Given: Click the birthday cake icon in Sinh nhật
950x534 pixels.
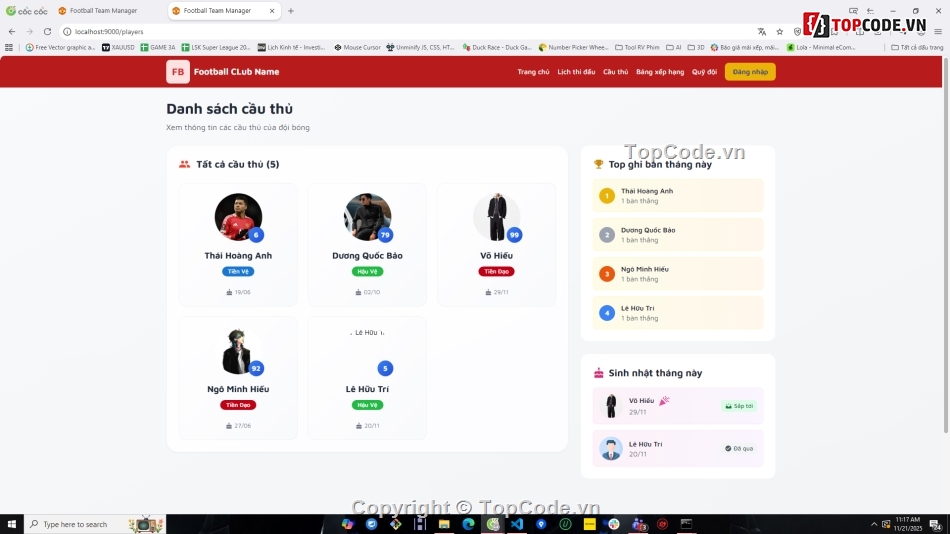Looking at the screenshot, I should pos(599,373).
